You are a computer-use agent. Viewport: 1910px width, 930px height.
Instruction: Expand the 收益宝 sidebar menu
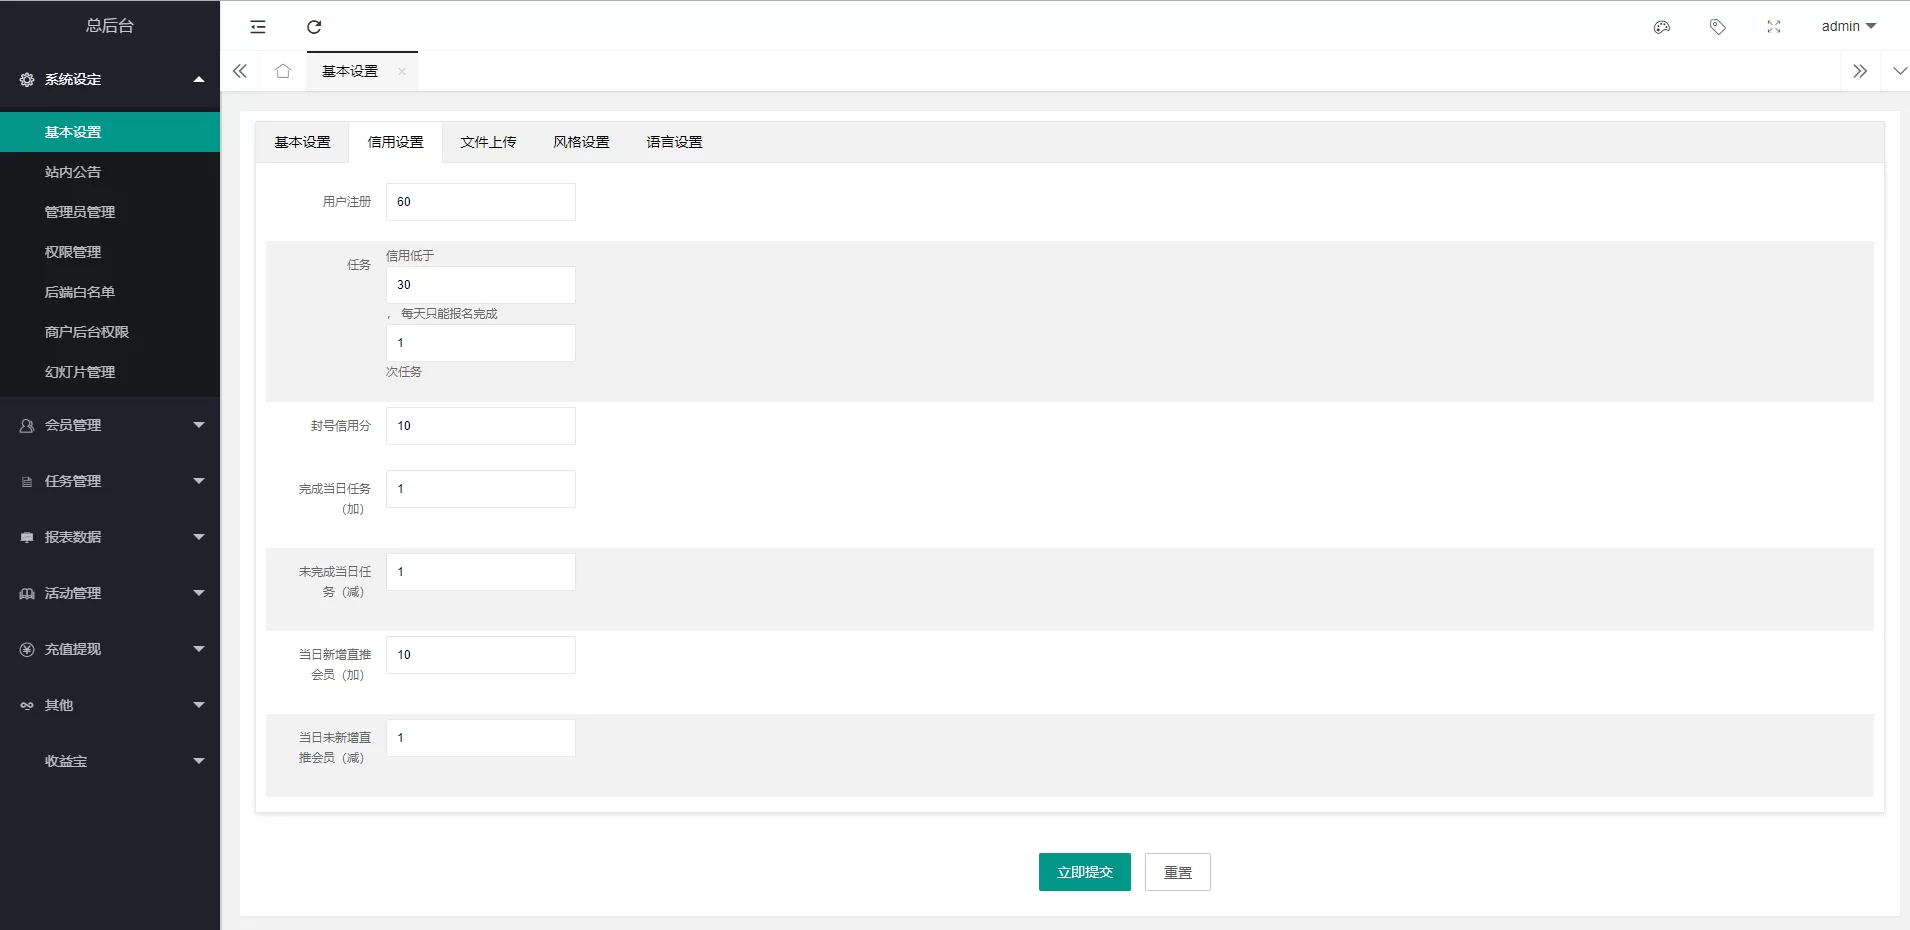[110, 761]
